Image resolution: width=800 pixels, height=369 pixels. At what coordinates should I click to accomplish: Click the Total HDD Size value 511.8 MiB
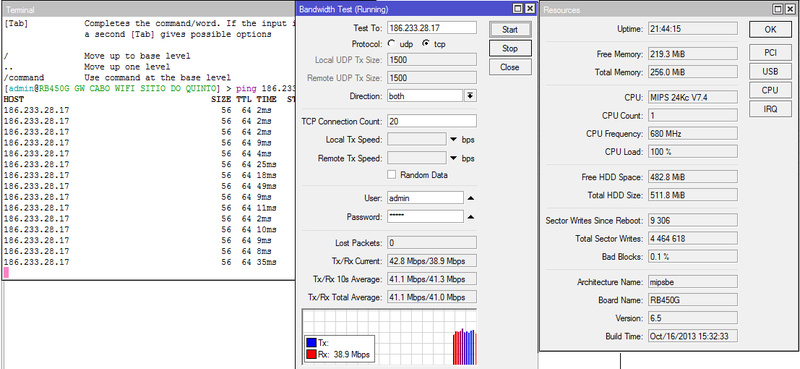click(692, 195)
